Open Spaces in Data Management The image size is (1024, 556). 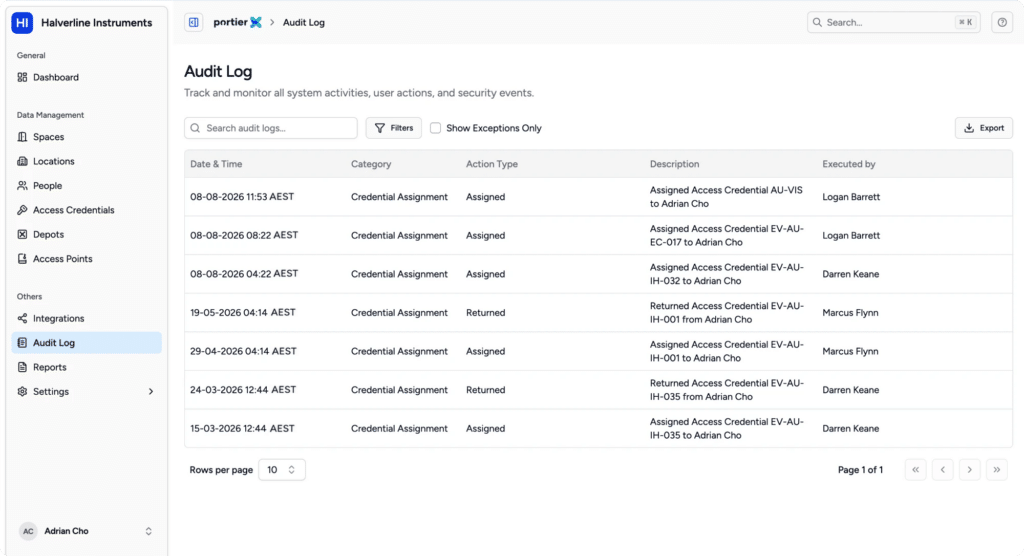click(x=86, y=137)
